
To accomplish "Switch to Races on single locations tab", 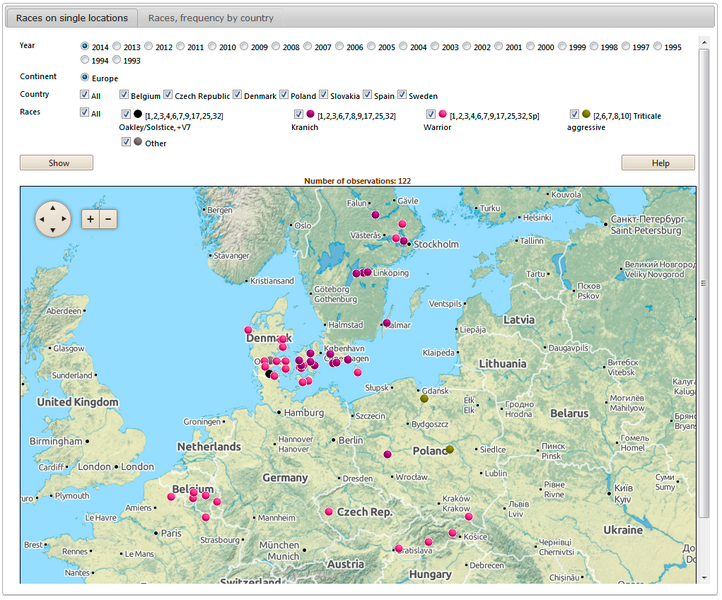I will coord(72,18).
